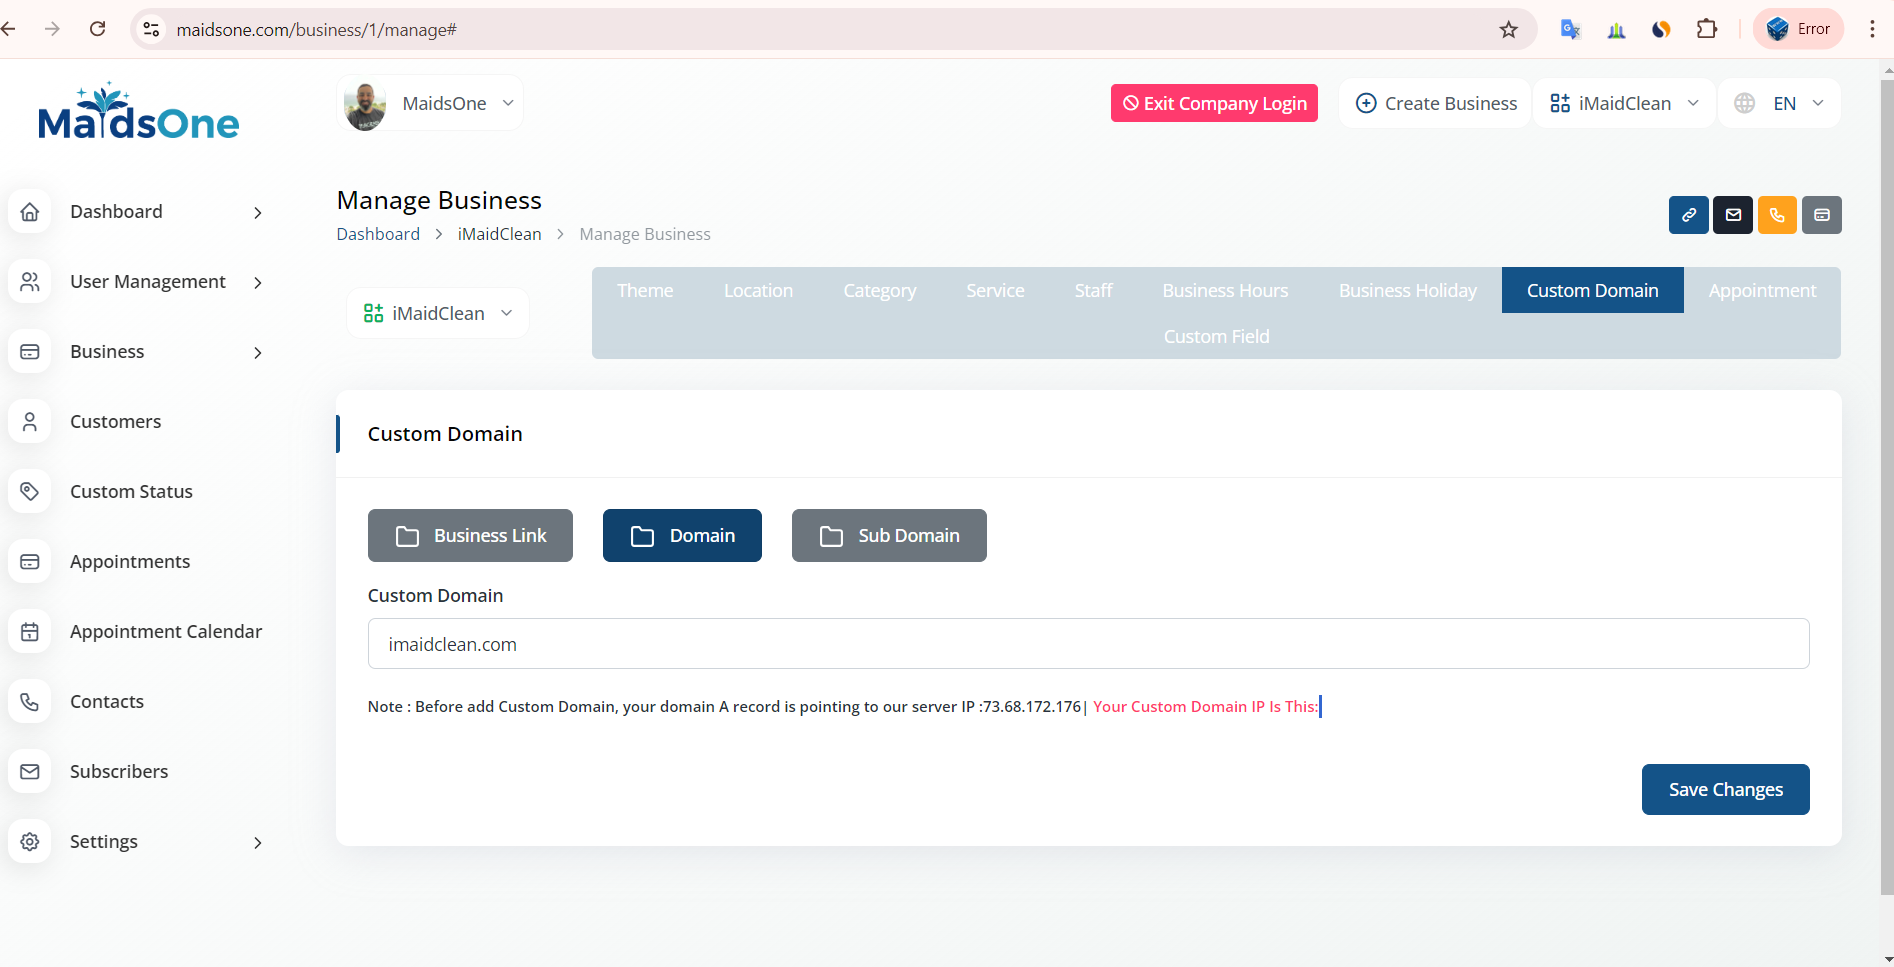Bookmark this page with the star icon

(1508, 30)
